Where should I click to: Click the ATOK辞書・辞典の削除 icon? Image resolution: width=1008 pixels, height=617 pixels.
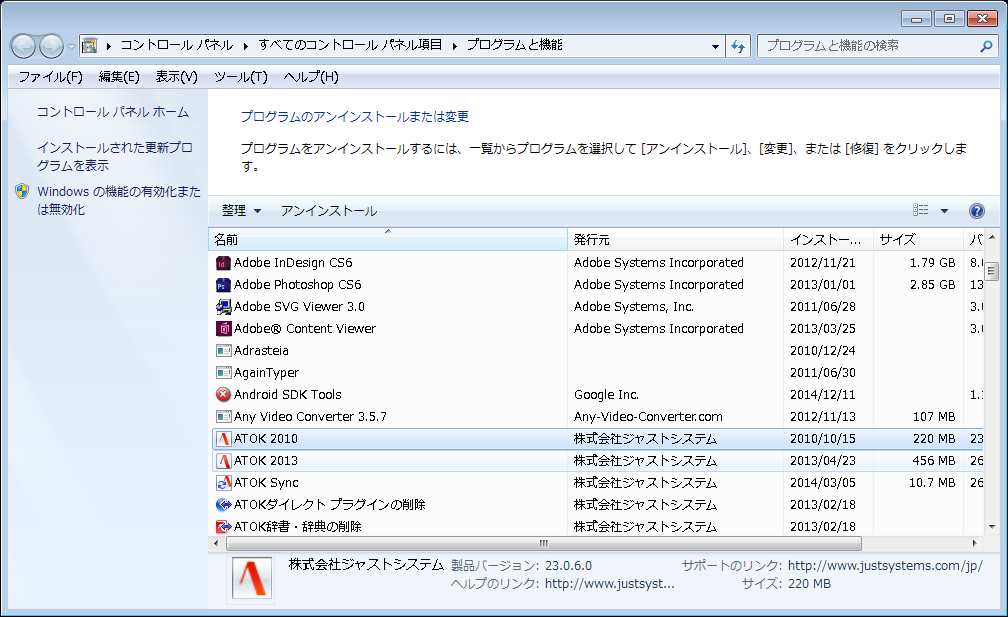tap(223, 526)
